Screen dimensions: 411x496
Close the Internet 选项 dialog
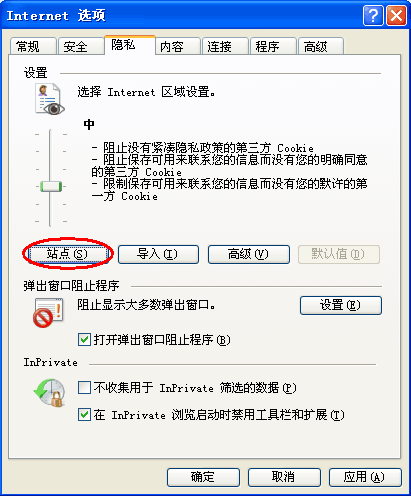click(396, 16)
